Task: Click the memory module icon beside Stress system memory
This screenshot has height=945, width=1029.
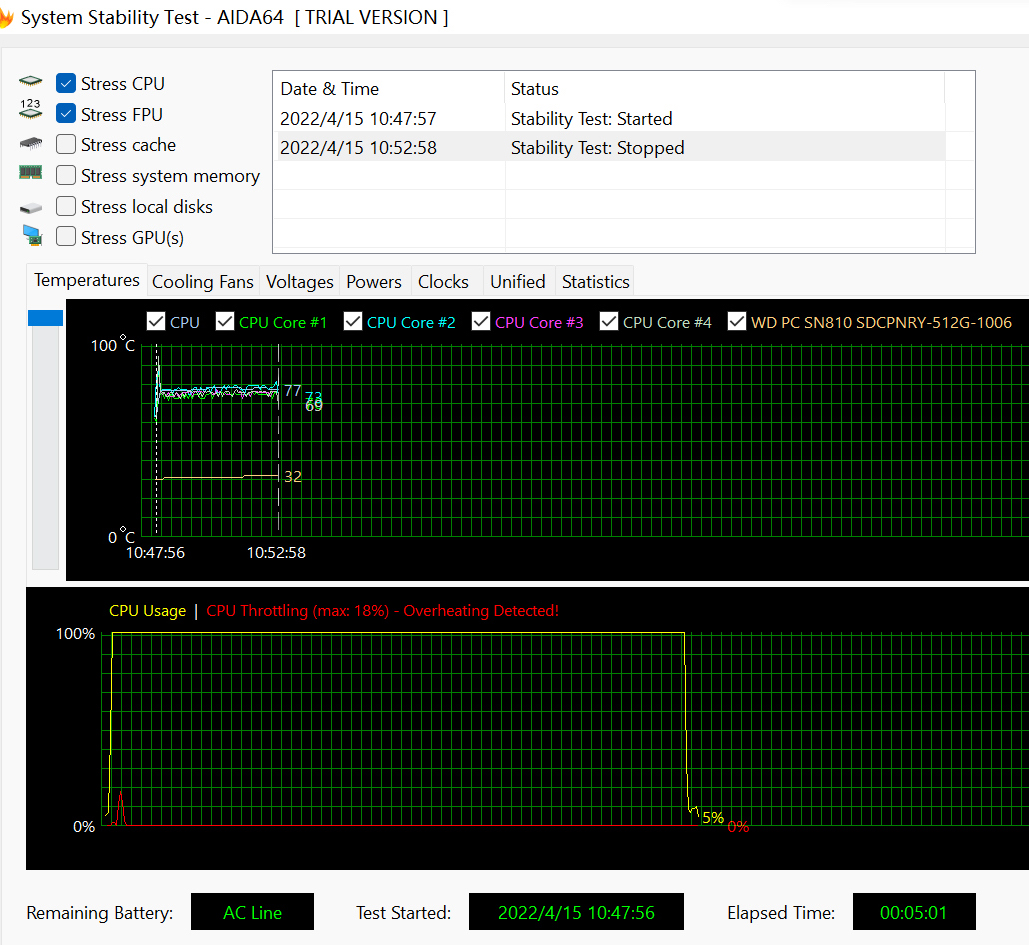Action: [x=31, y=173]
